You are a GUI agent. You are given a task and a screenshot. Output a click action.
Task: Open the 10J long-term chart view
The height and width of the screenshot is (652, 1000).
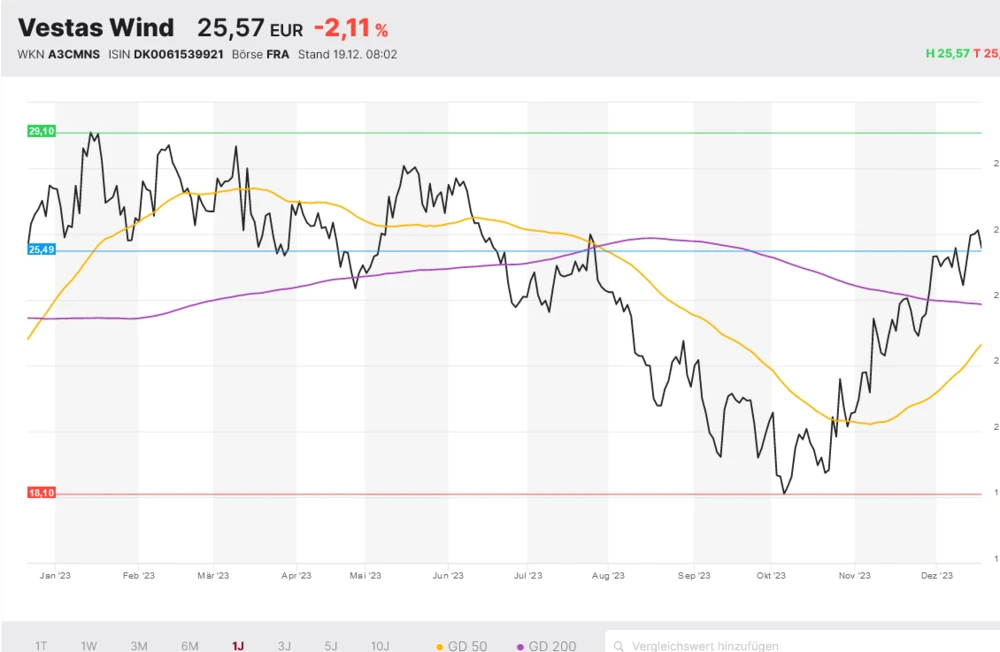[x=379, y=646]
